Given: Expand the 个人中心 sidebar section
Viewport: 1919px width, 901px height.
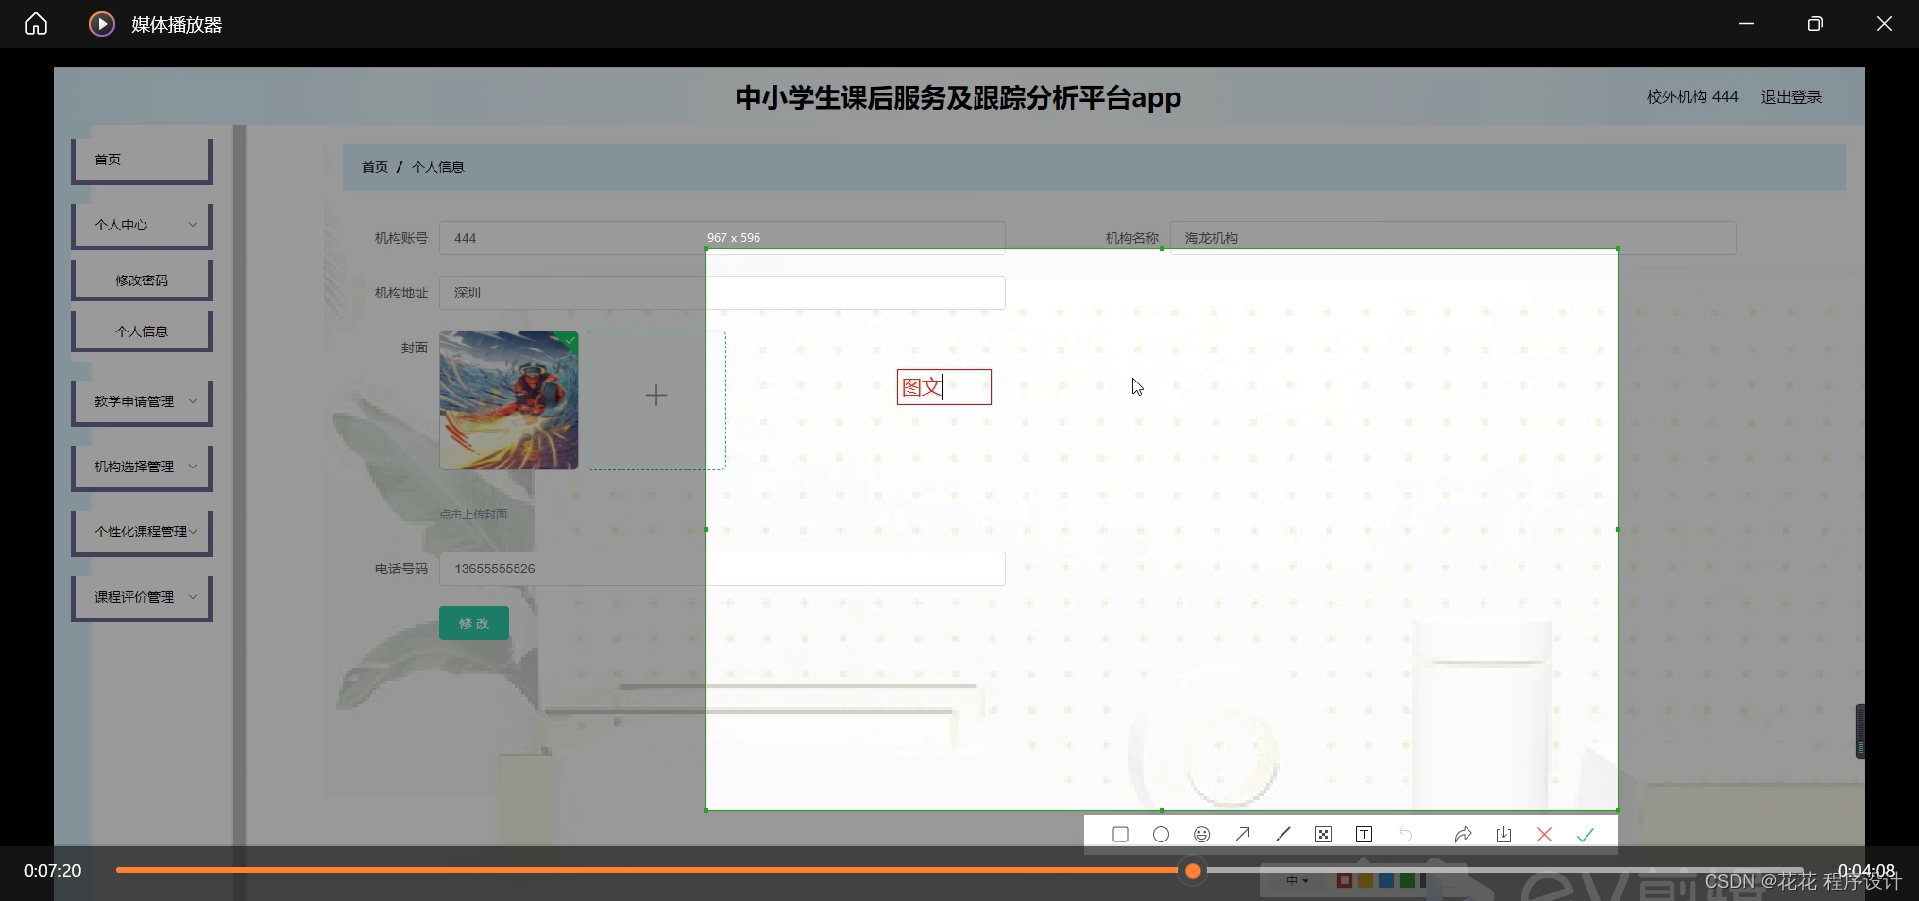Looking at the screenshot, I should tap(141, 224).
